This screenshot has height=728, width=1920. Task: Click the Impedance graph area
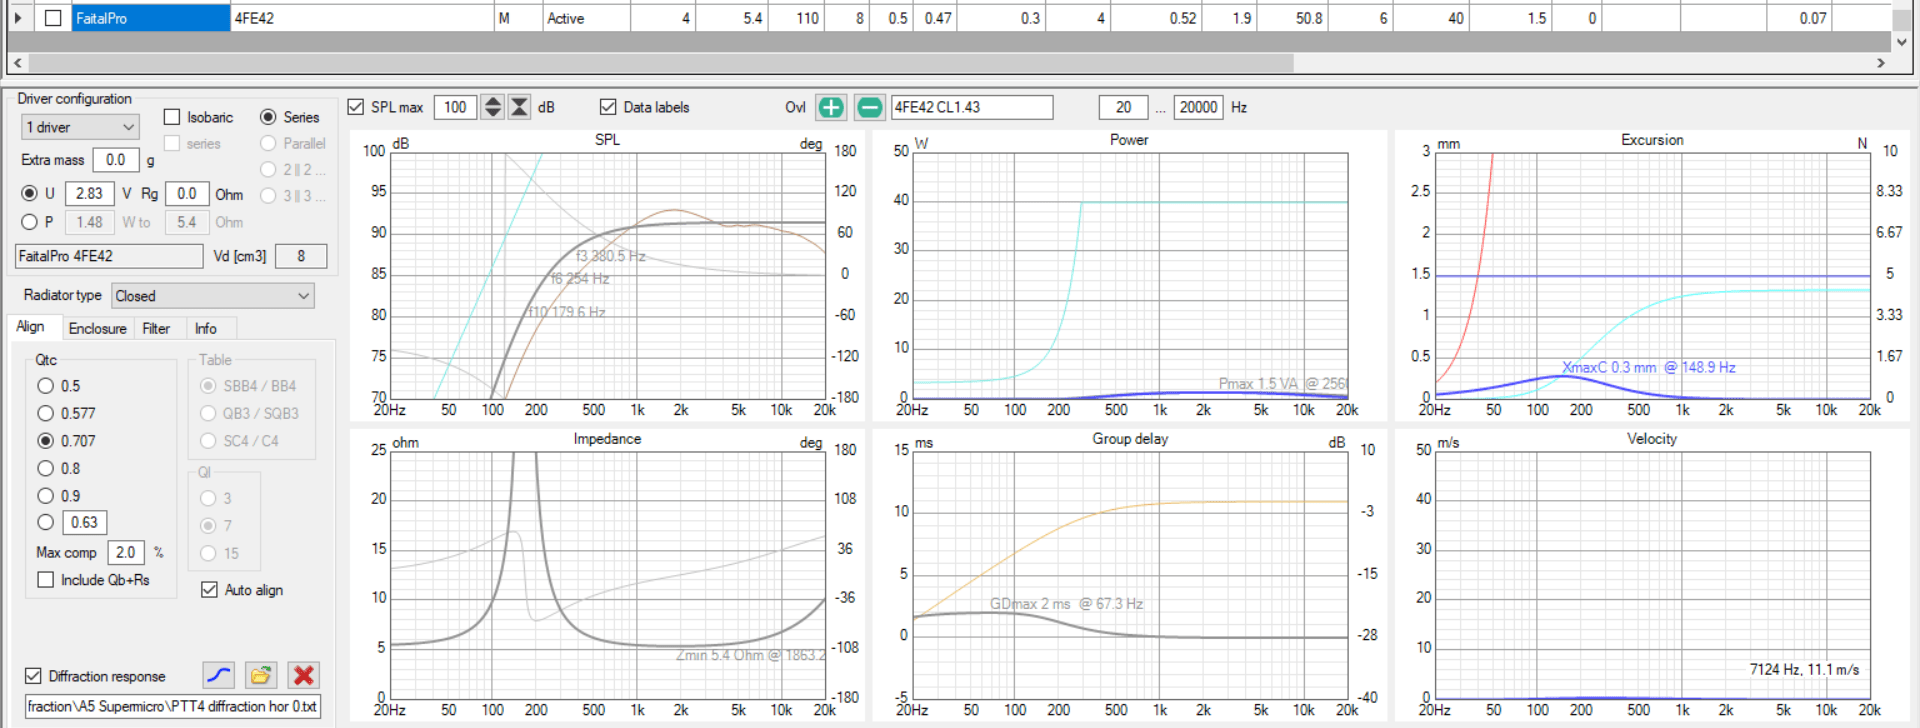pyautogui.click(x=607, y=574)
